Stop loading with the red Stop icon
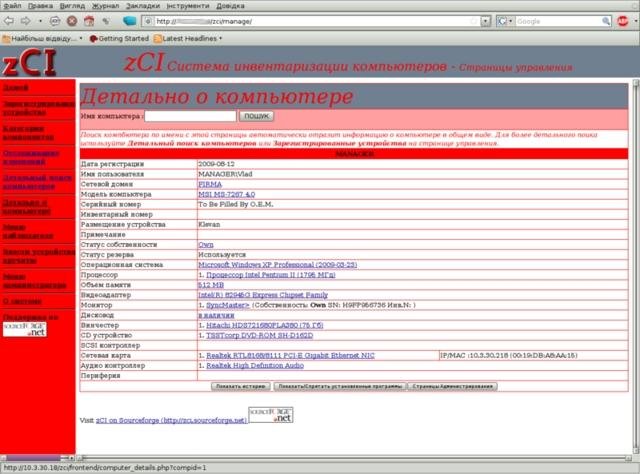The width and height of the screenshot is (640, 474). [x=72, y=21]
